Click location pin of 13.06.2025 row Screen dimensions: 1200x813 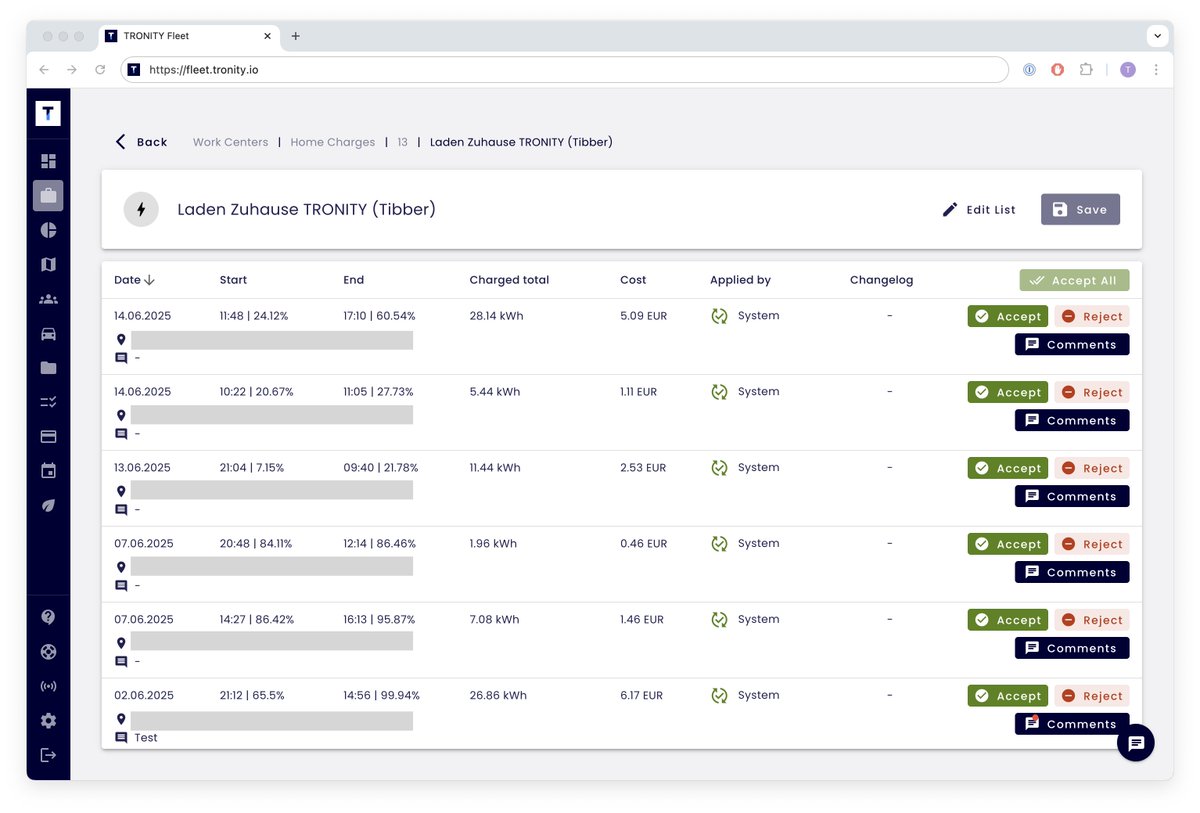pyautogui.click(x=121, y=491)
